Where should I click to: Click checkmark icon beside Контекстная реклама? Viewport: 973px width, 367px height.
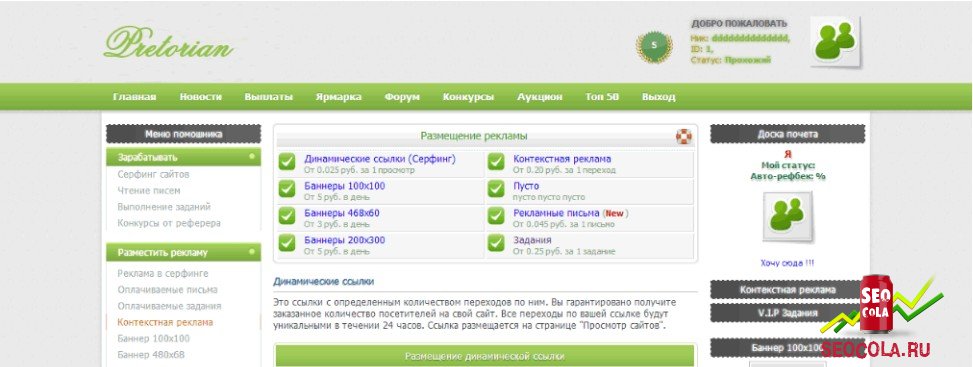496,162
